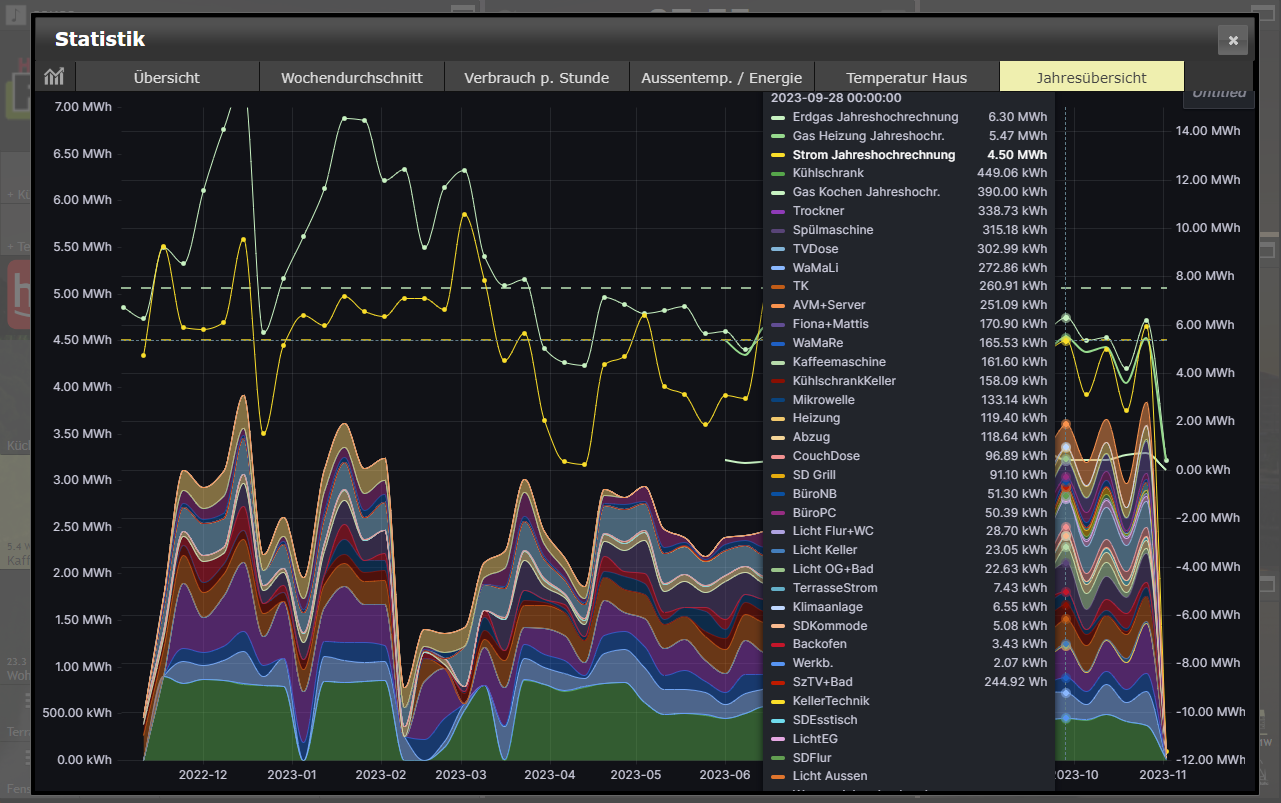This screenshot has width=1281, height=803.
Task: Click the WaMaLi row
Action: (909, 268)
